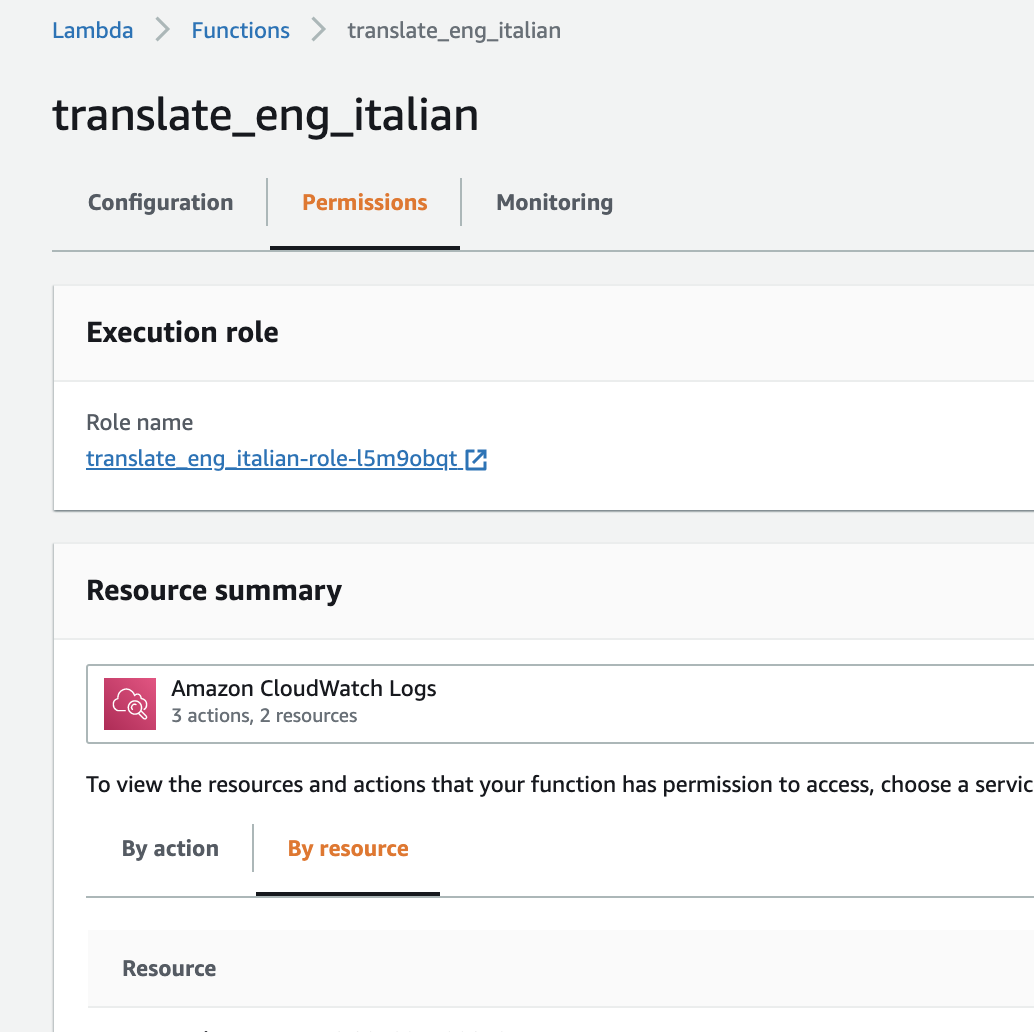Viewport: 1034px width, 1032px height.
Task: Click the Amazon CloudWatch Logs service icon
Action: coord(130,704)
